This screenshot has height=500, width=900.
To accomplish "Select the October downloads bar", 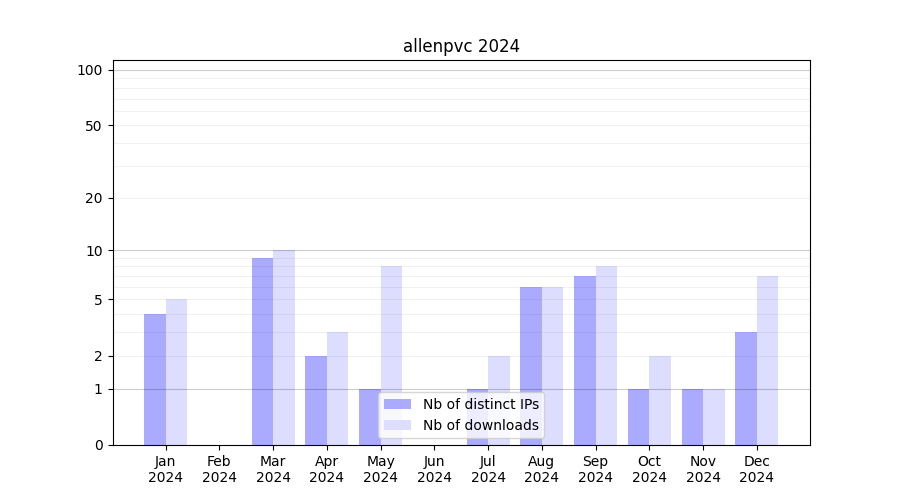I will [x=660, y=400].
